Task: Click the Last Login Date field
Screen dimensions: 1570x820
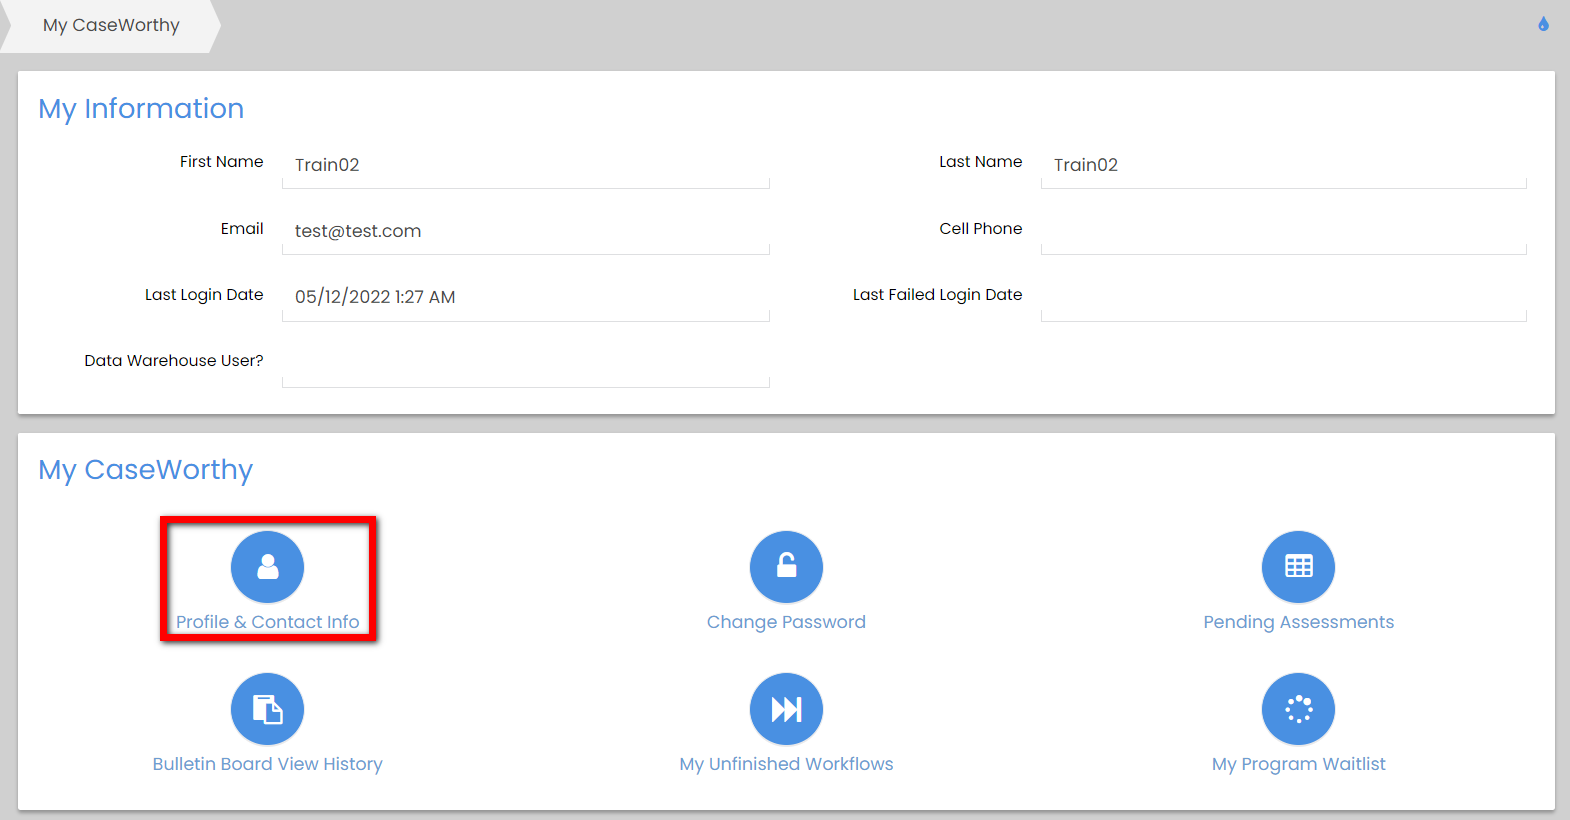Action: 525,298
